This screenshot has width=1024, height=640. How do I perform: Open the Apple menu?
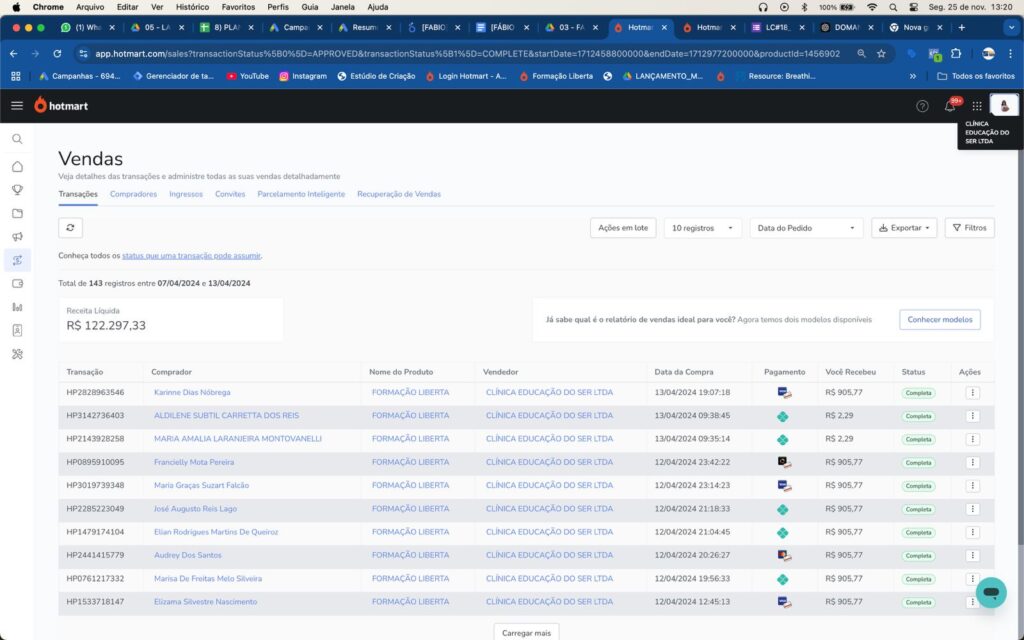tap(16, 7)
